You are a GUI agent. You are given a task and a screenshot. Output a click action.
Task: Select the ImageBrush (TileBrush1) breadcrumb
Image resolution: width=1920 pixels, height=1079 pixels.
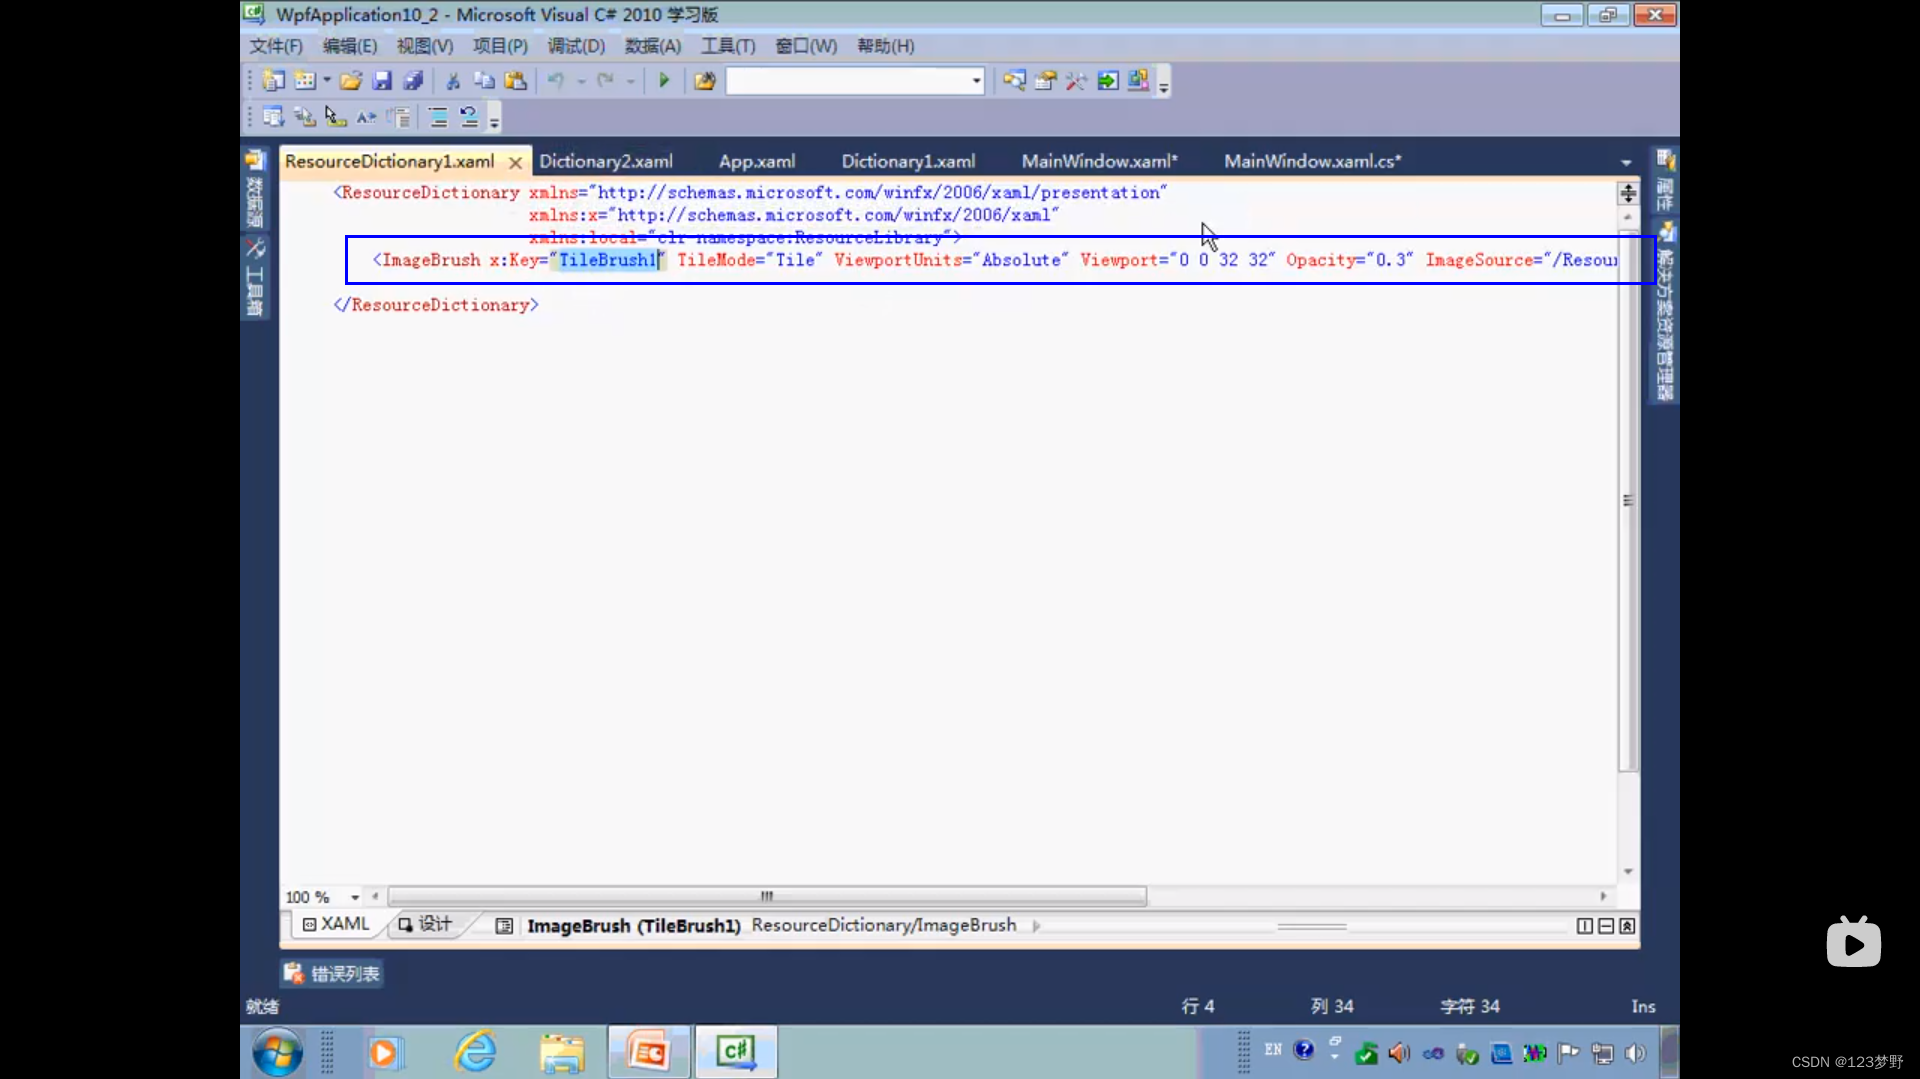[x=634, y=926]
